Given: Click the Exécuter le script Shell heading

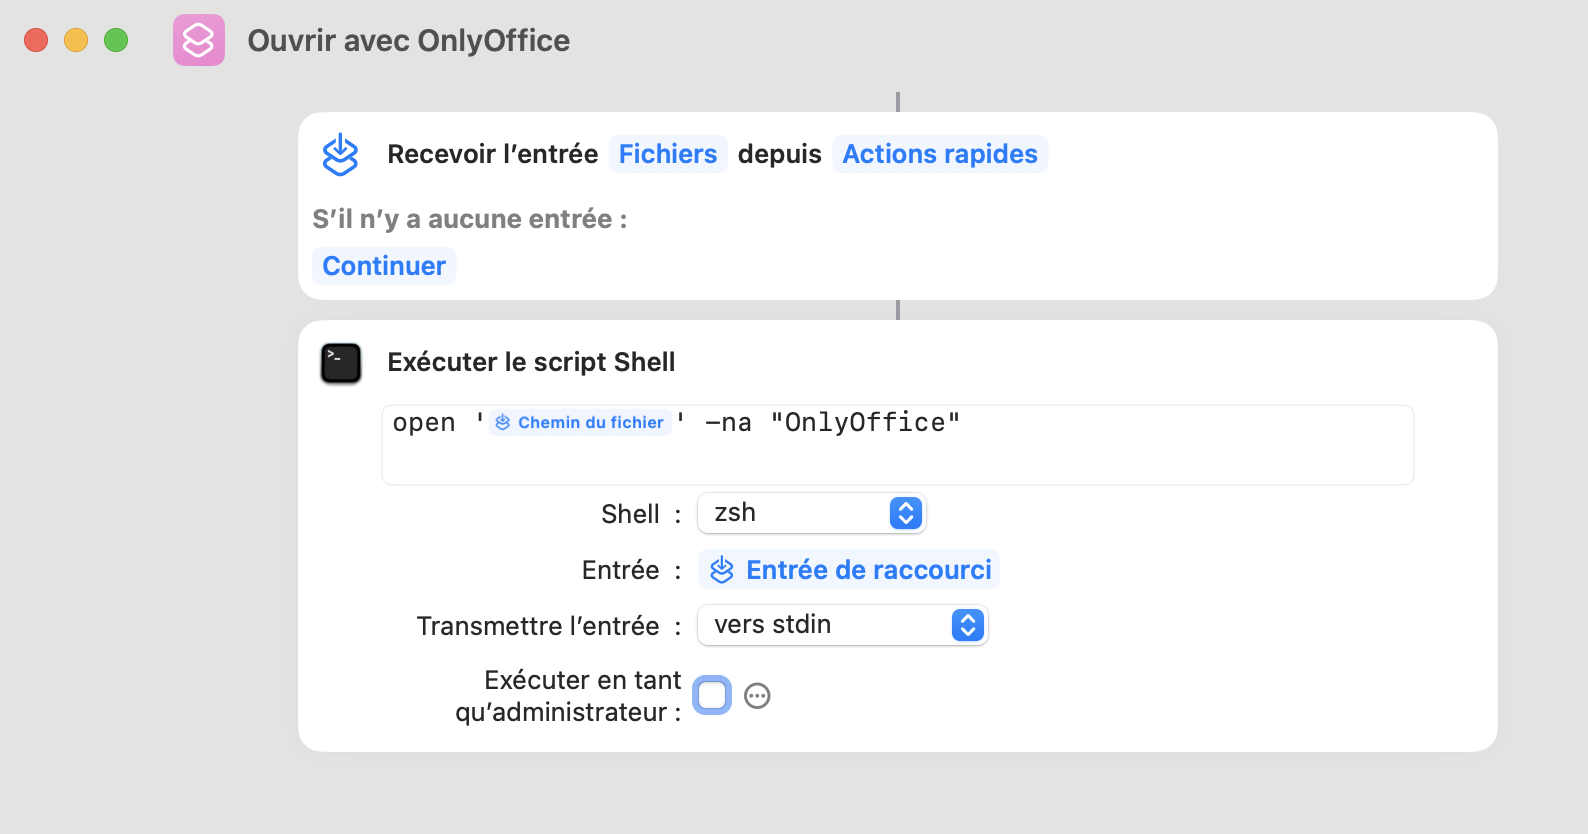Looking at the screenshot, I should 531,362.
